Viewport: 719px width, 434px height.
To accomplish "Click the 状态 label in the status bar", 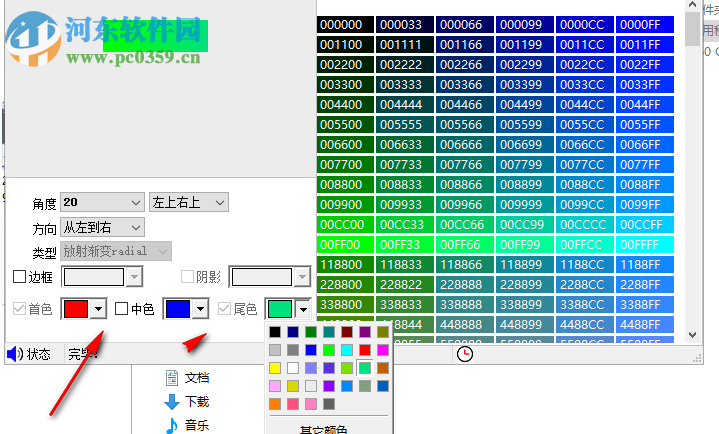I will point(39,354).
